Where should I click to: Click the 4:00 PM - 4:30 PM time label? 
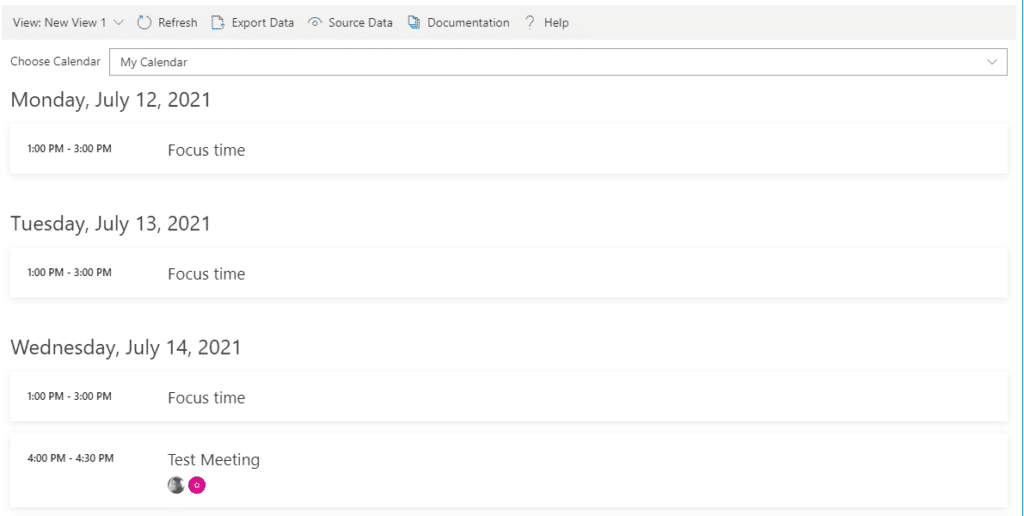click(x=70, y=458)
